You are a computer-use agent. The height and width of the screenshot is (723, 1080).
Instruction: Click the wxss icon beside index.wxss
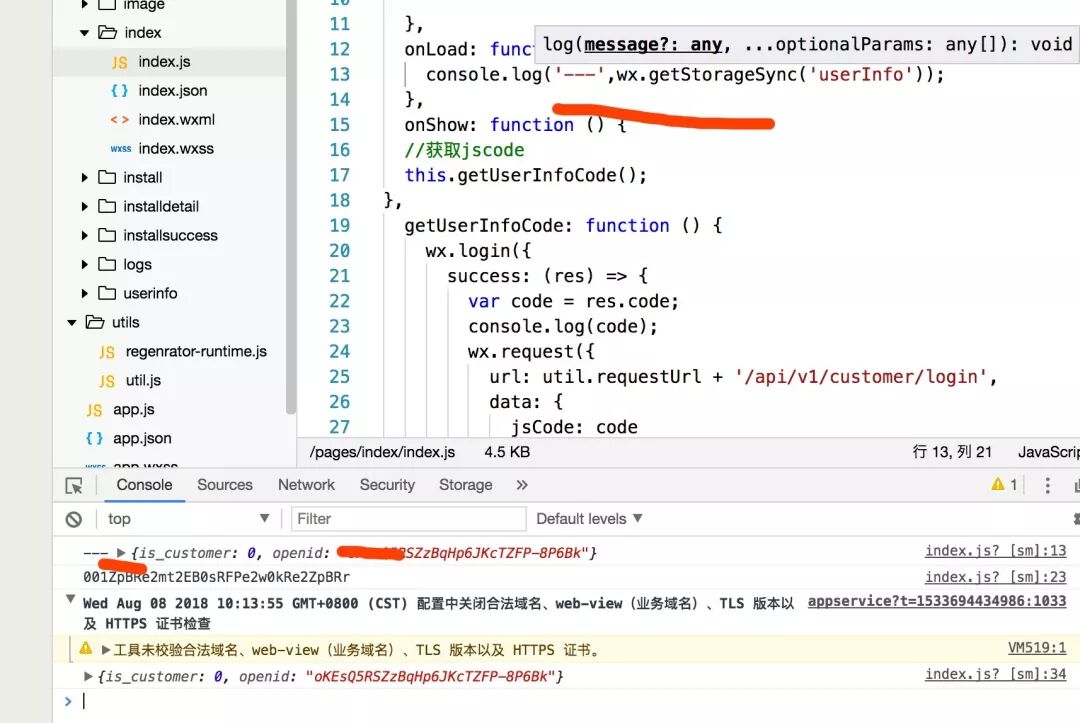click(x=121, y=149)
